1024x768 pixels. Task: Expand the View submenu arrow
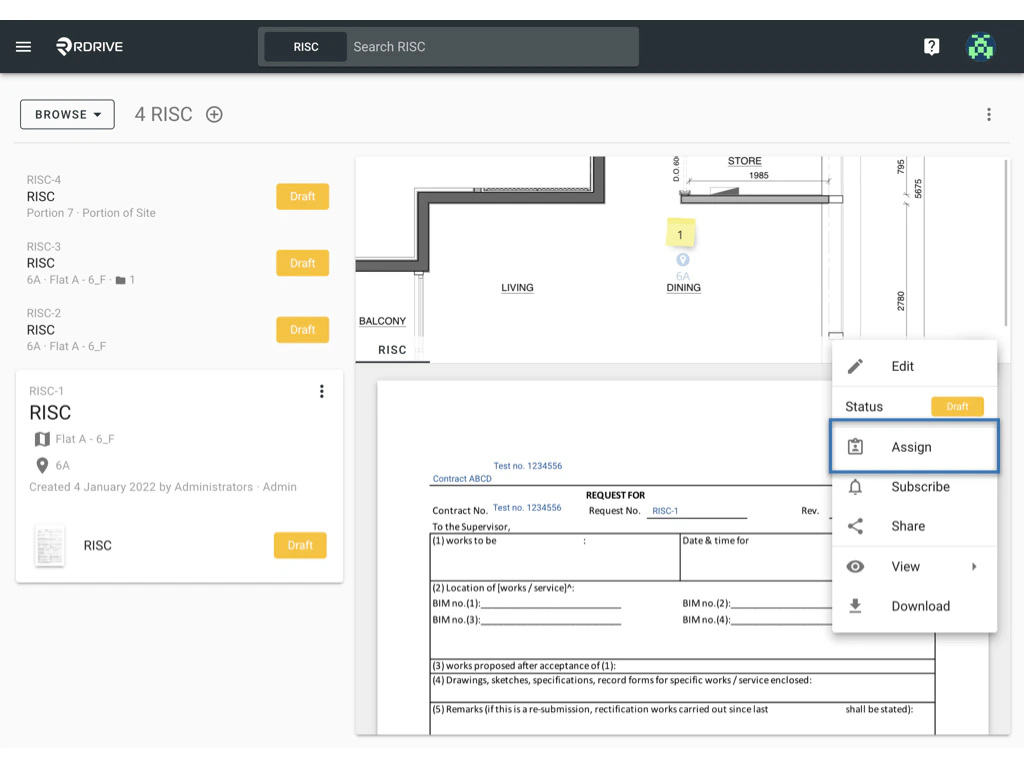click(x=975, y=566)
